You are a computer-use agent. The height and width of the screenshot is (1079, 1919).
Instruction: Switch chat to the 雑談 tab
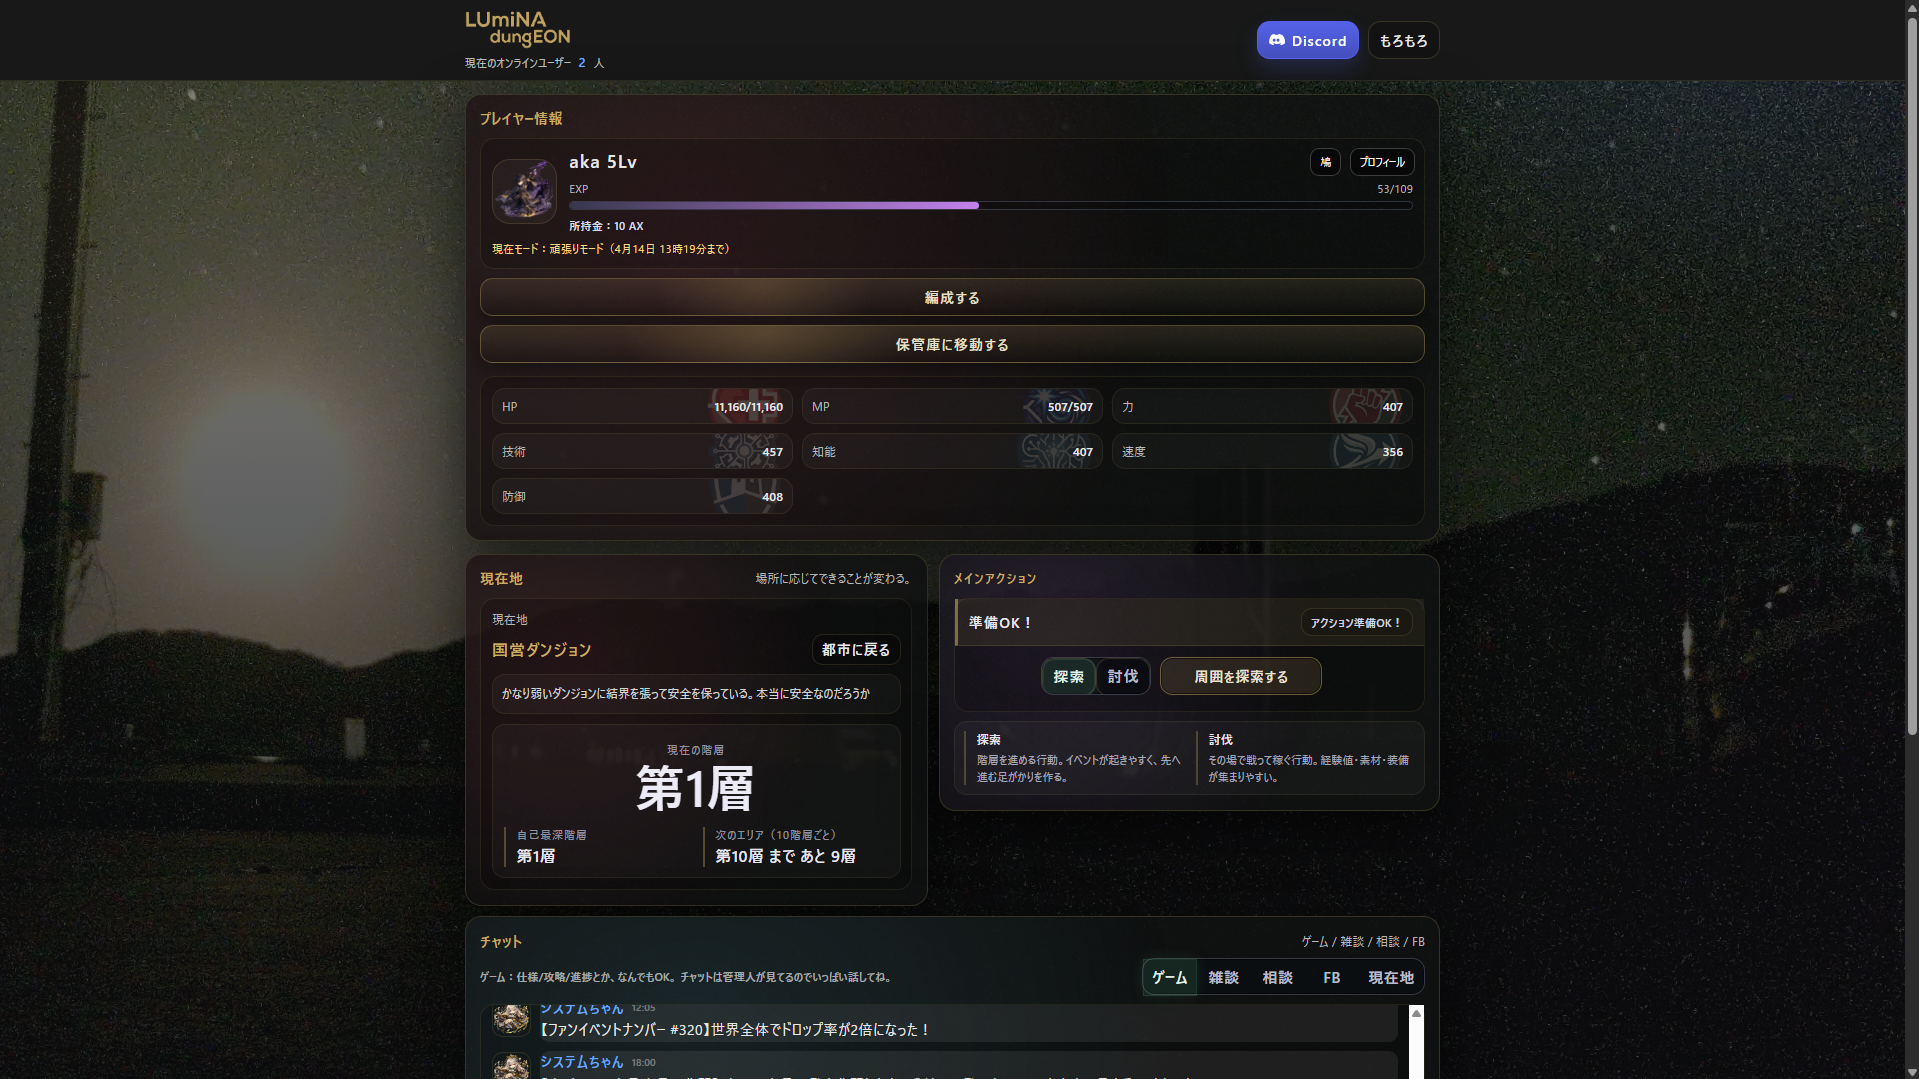pos(1223,978)
